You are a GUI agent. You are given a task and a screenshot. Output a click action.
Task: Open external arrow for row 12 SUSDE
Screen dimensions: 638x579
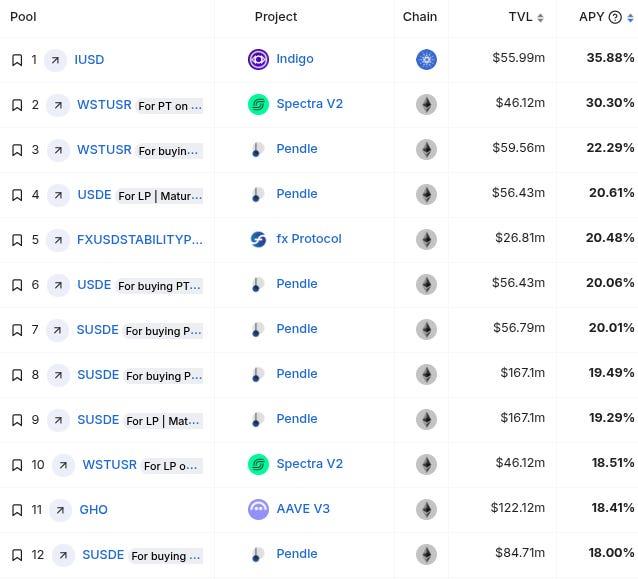click(x=63, y=555)
